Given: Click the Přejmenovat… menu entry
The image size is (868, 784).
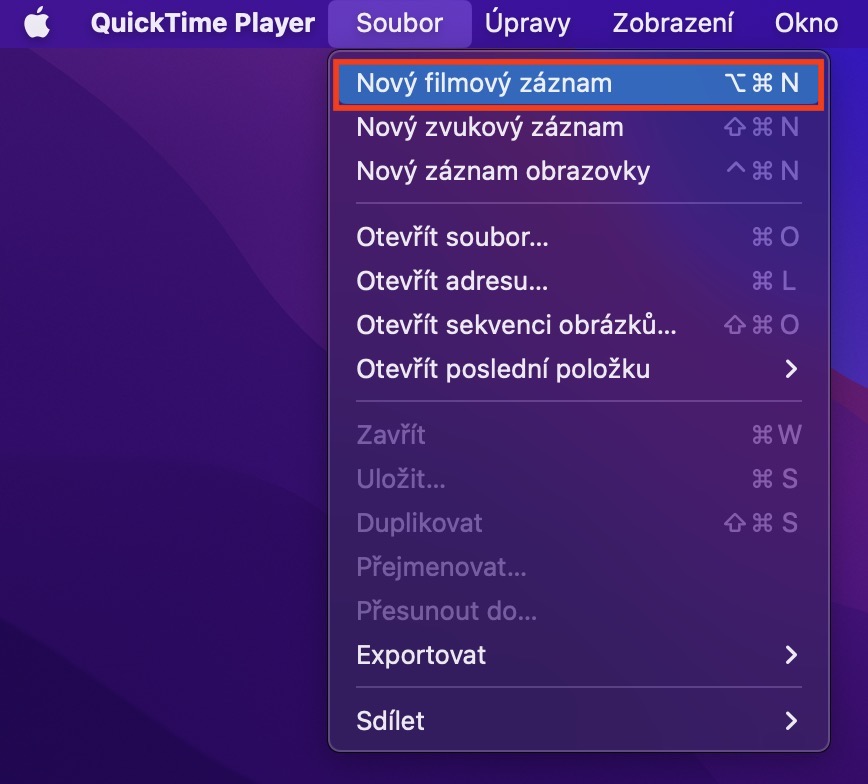Looking at the screenshot, I should tap(441, 567).
